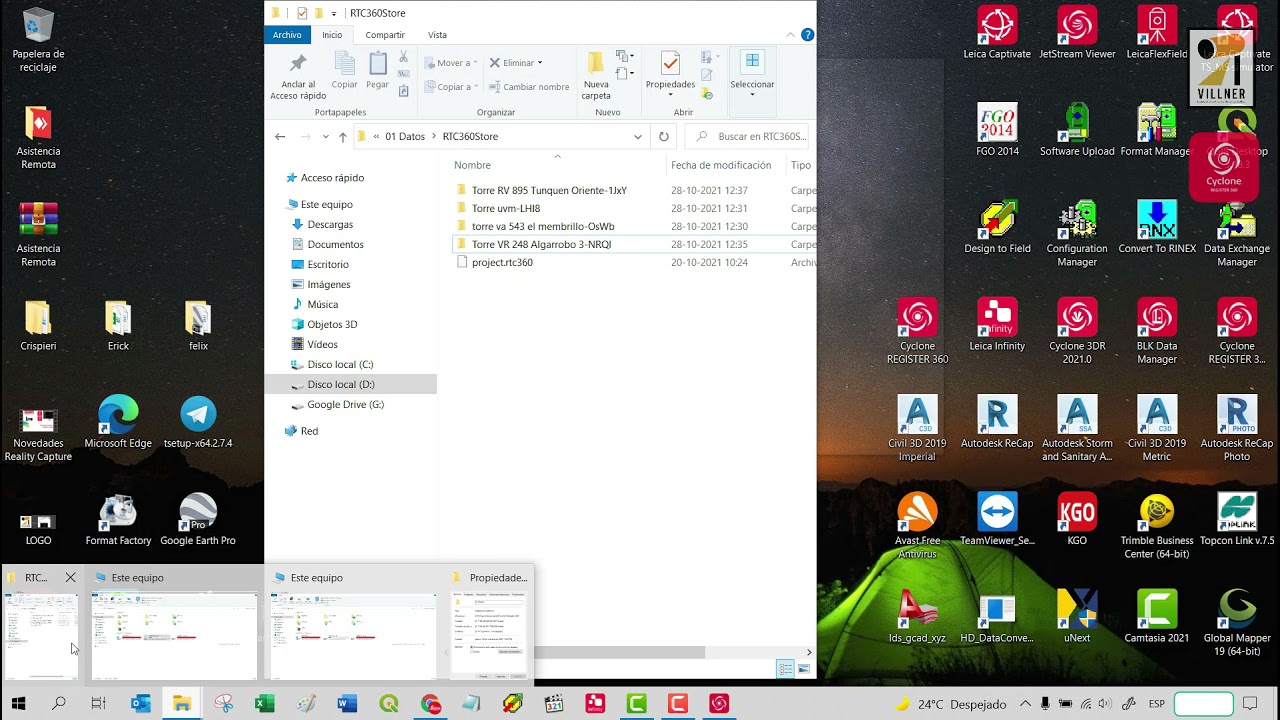Collapse the ribbon with the chevron
This screenshot has width=1280, height=720.
[x=792, y=35]
